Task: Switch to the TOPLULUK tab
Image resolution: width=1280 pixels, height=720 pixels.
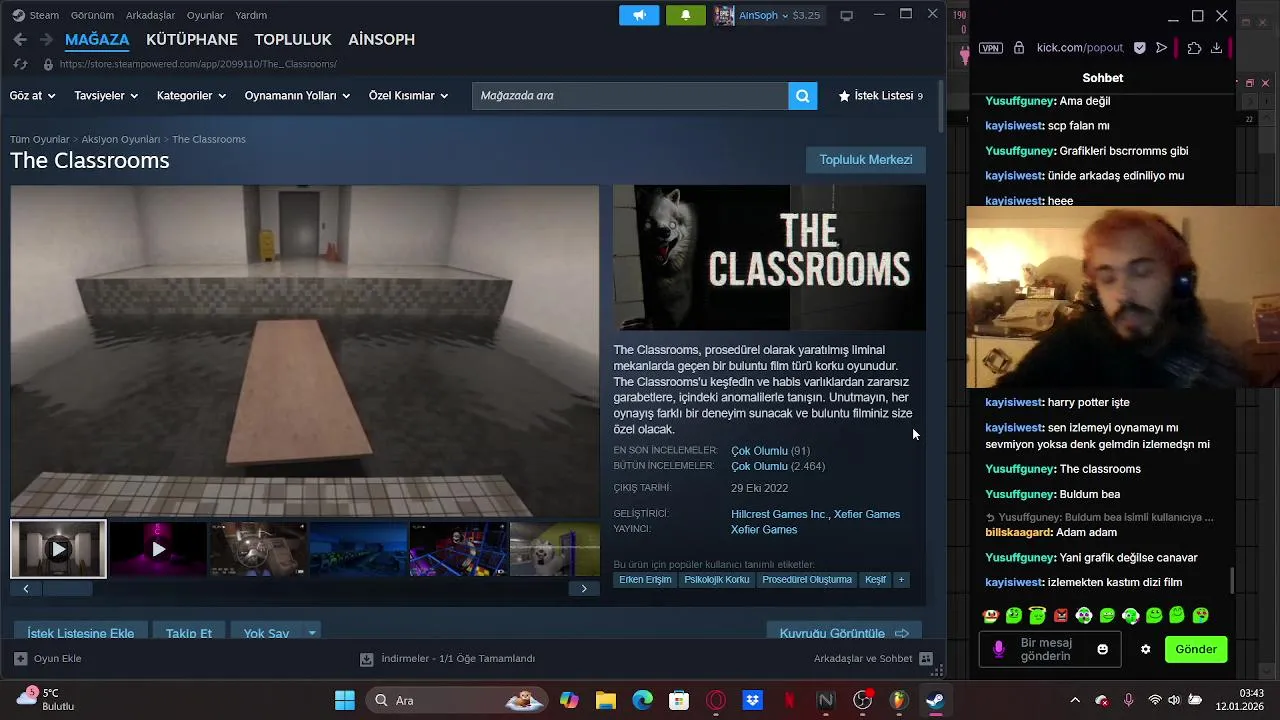Action: click(x=293, y=39)
